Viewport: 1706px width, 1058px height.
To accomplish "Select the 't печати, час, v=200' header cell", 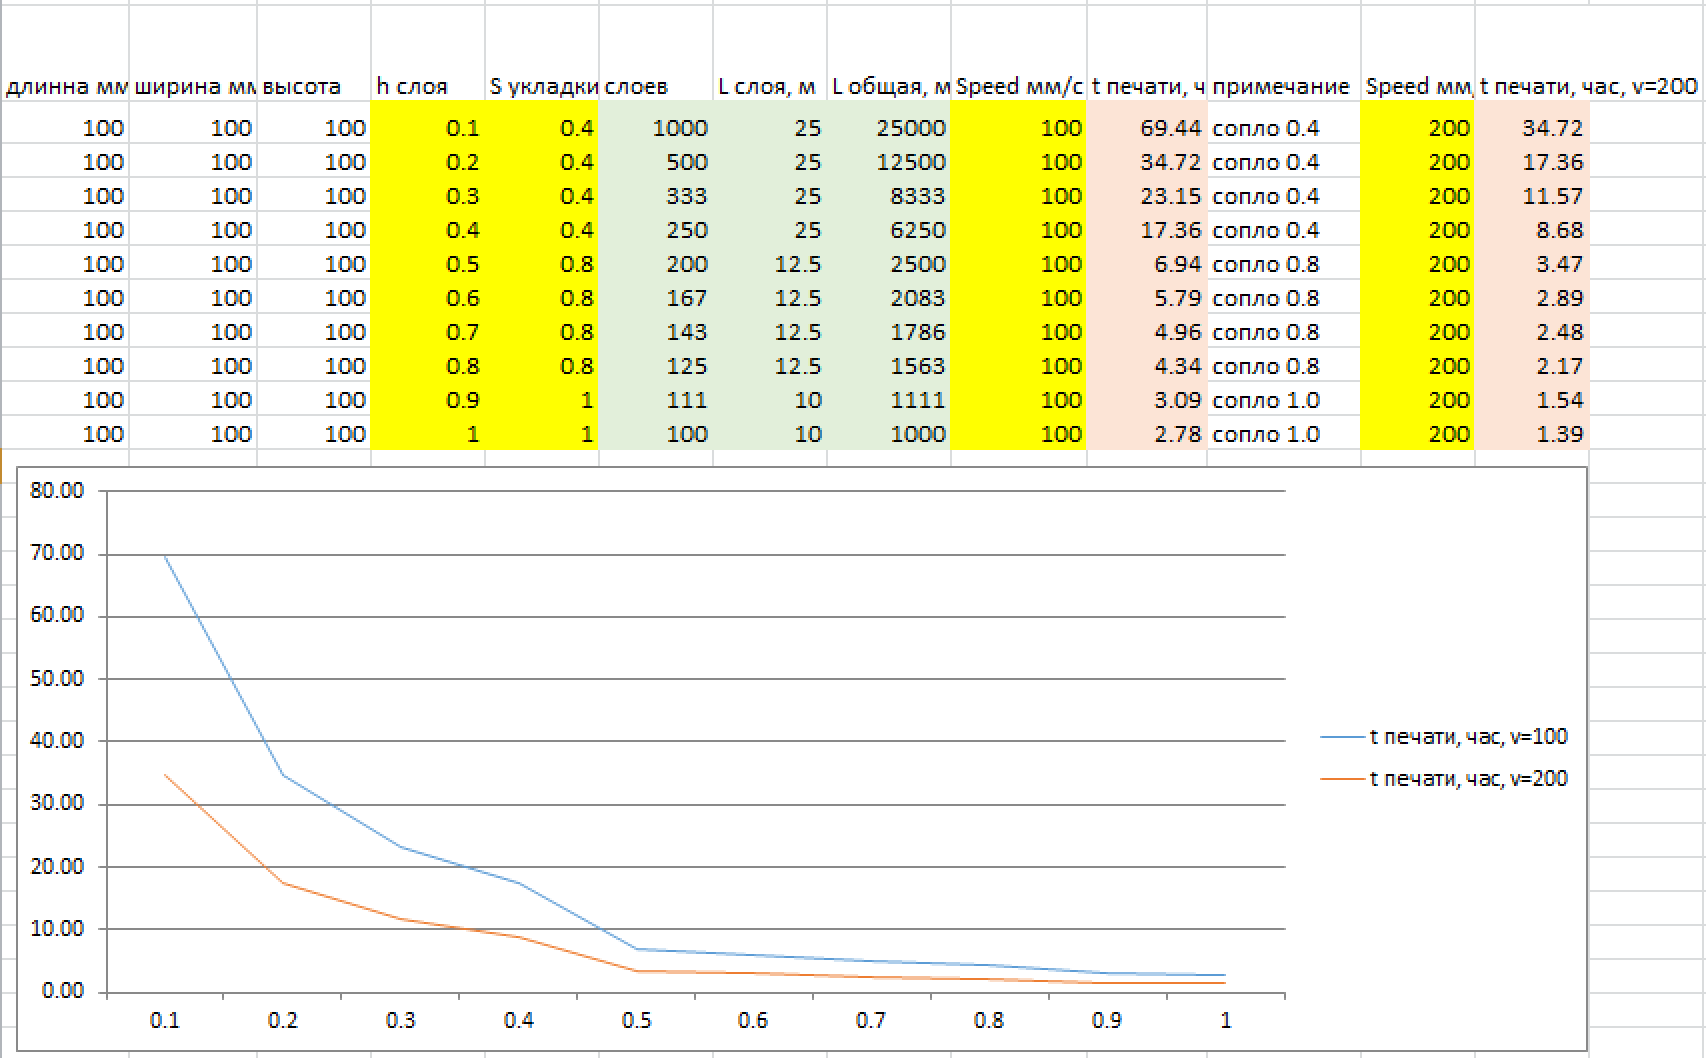I will coord(1588,86).
